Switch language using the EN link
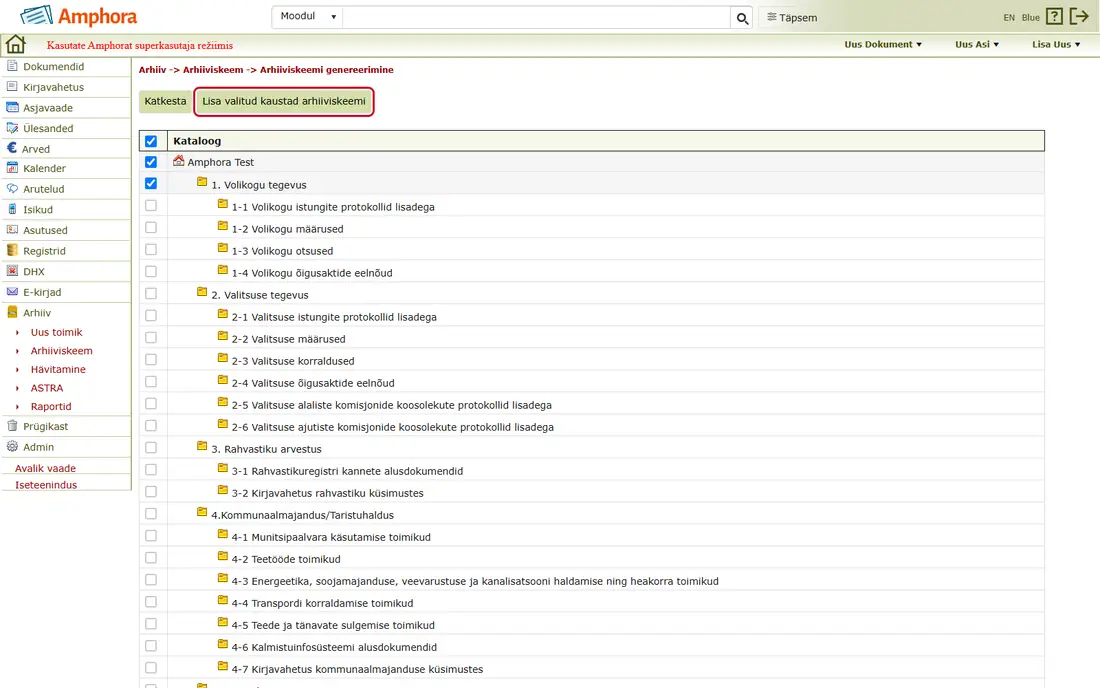This screenshot has height=688, width=1100. [1009, 18]
